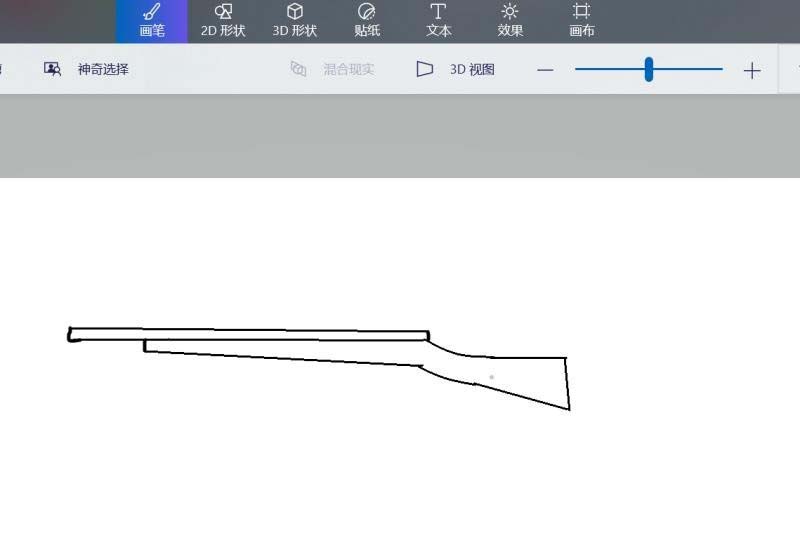
Task: Open the 效果 effects panel
Action: (x=510, y=20)
